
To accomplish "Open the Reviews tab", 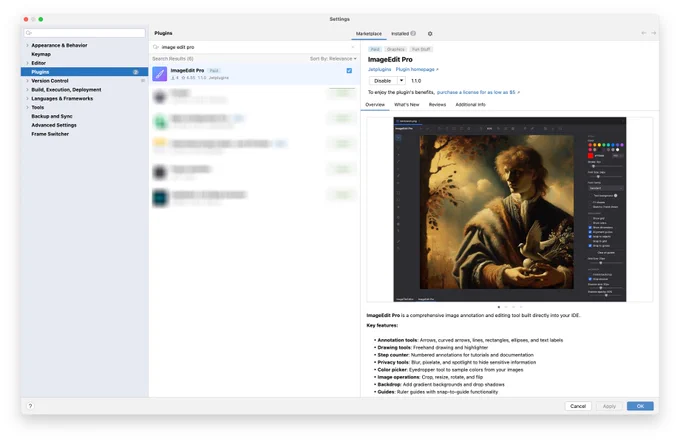I will [x=437, y=105].
